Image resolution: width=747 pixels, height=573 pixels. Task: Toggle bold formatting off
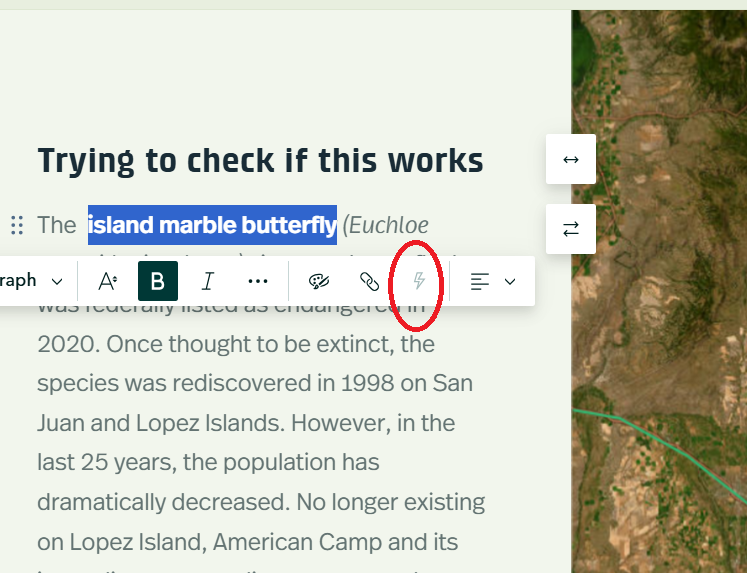click(x=158, y=281)
